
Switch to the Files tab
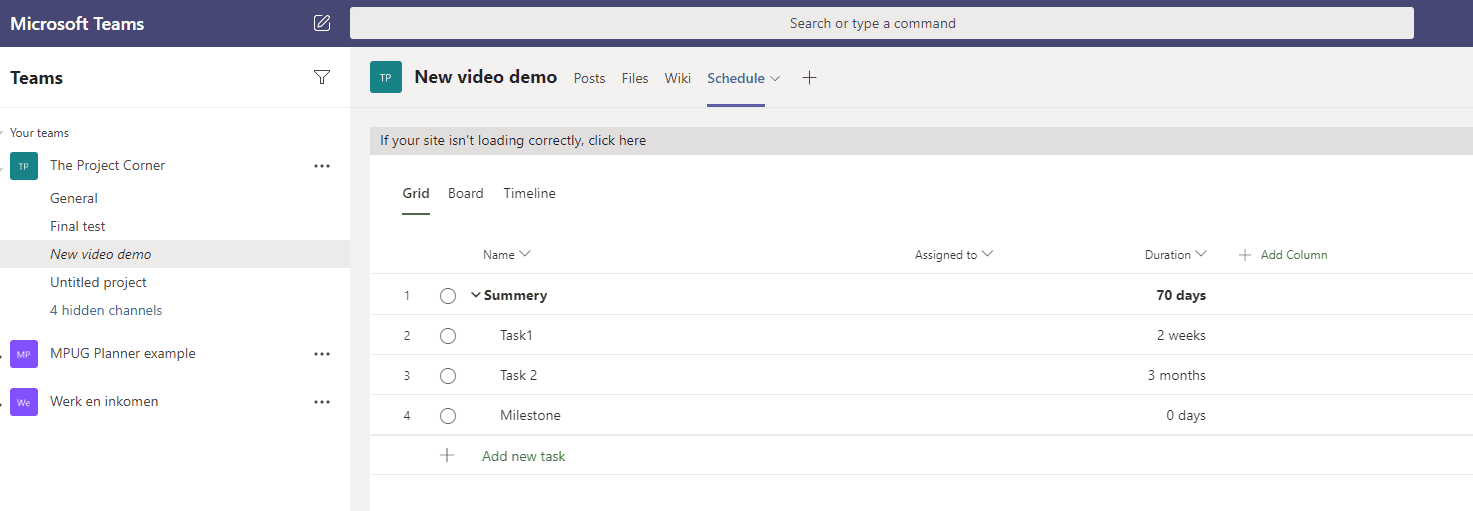pos(635,78)
